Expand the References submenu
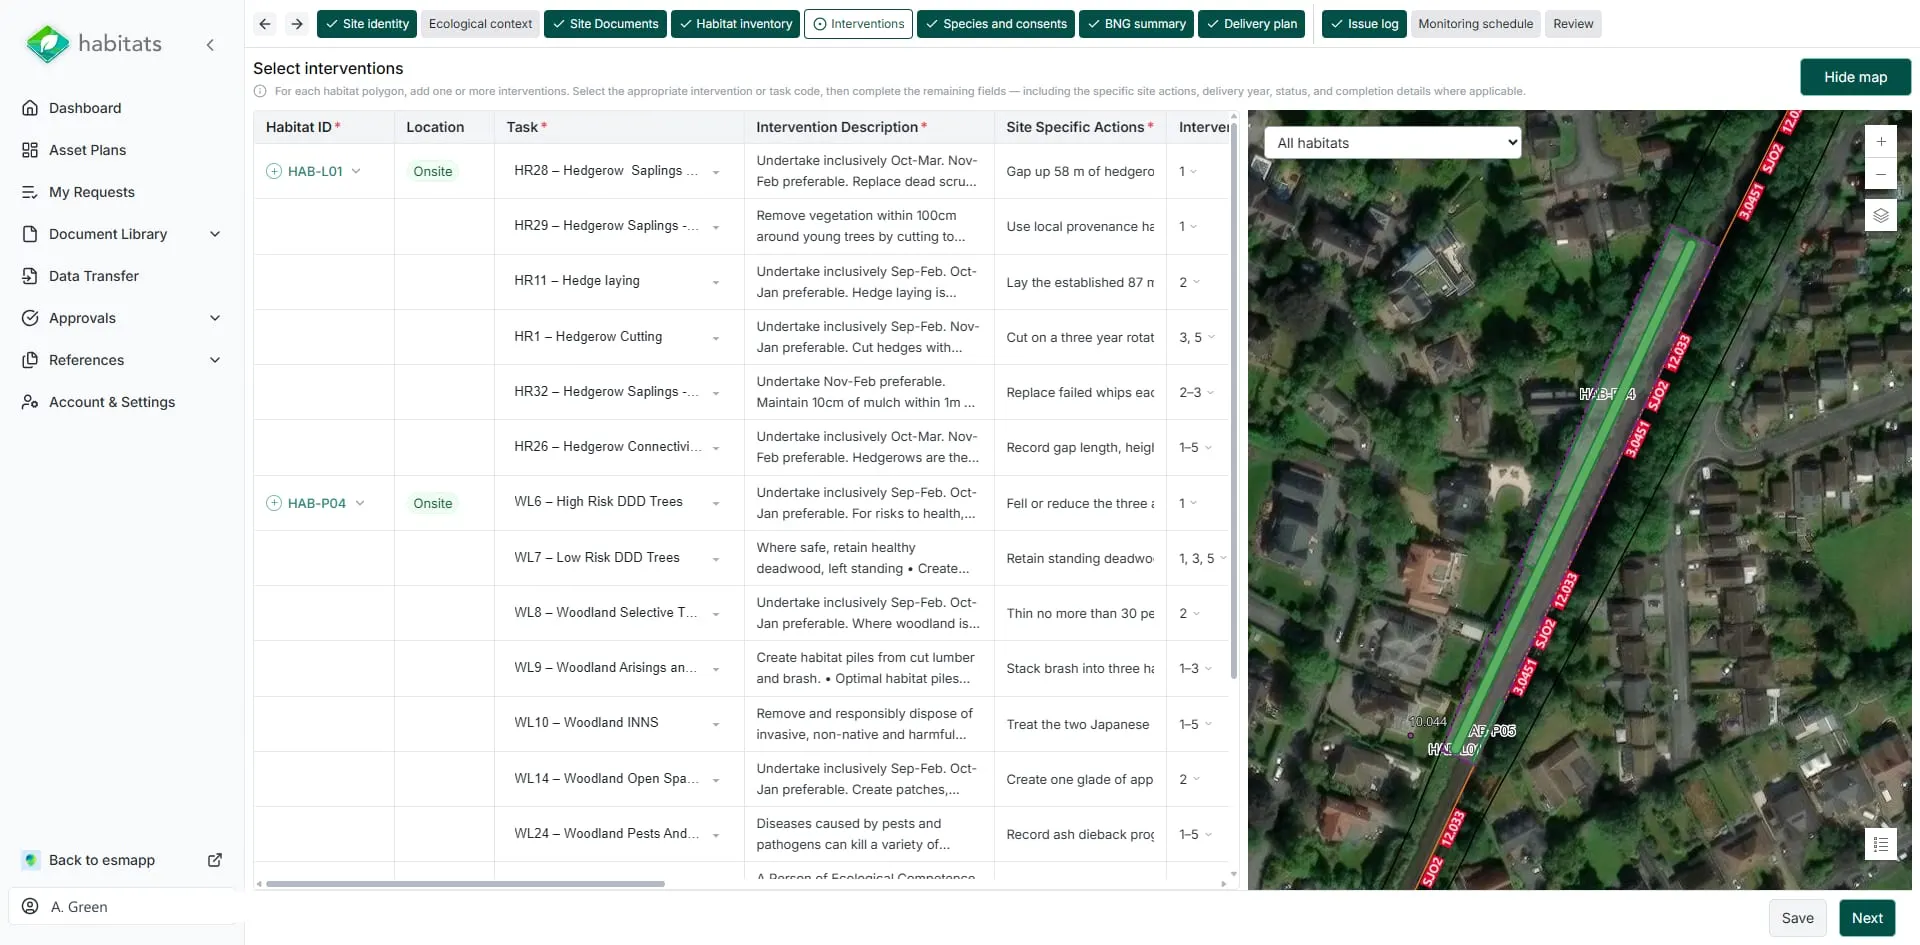Screen dimensions: 1920x945 coord(215,360)
